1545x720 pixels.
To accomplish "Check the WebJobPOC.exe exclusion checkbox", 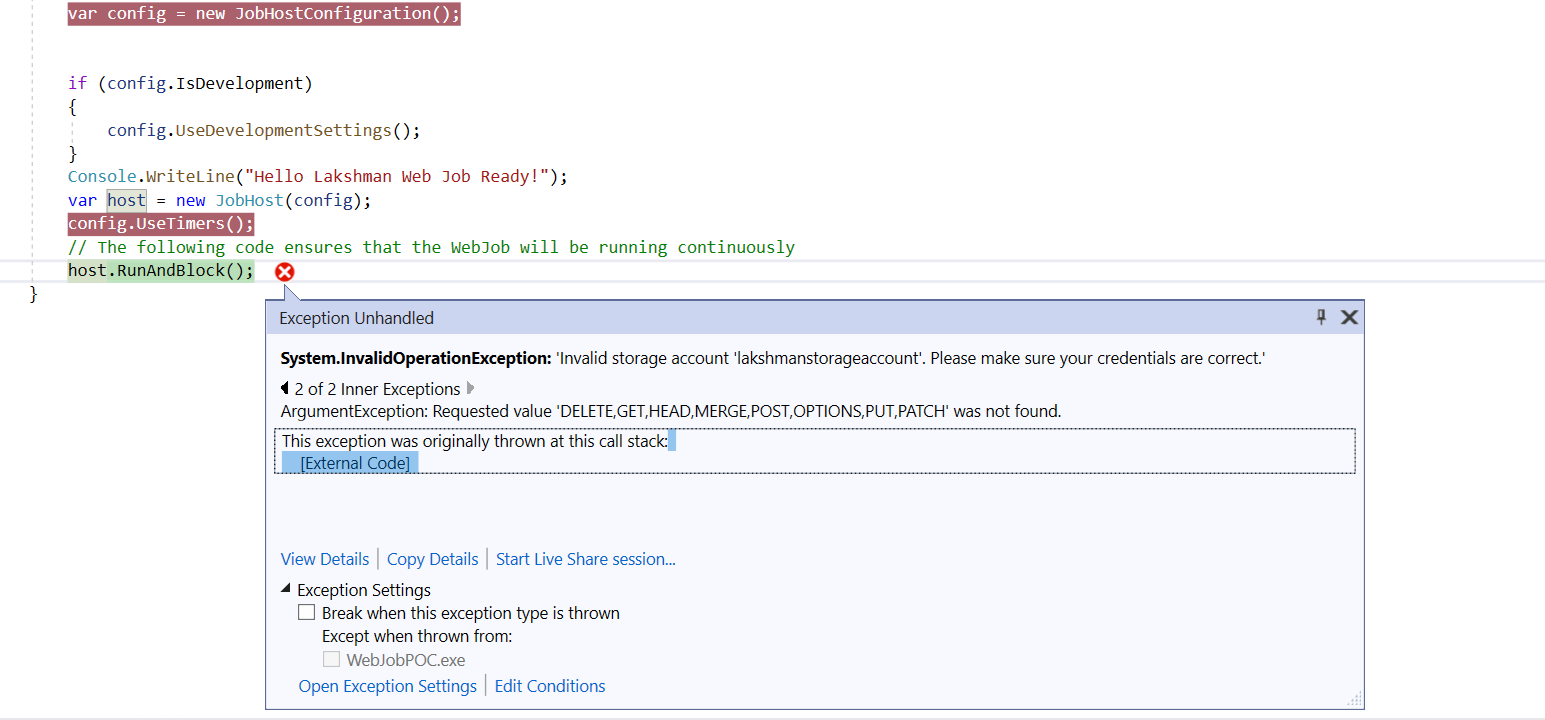I will pos(331,659).
